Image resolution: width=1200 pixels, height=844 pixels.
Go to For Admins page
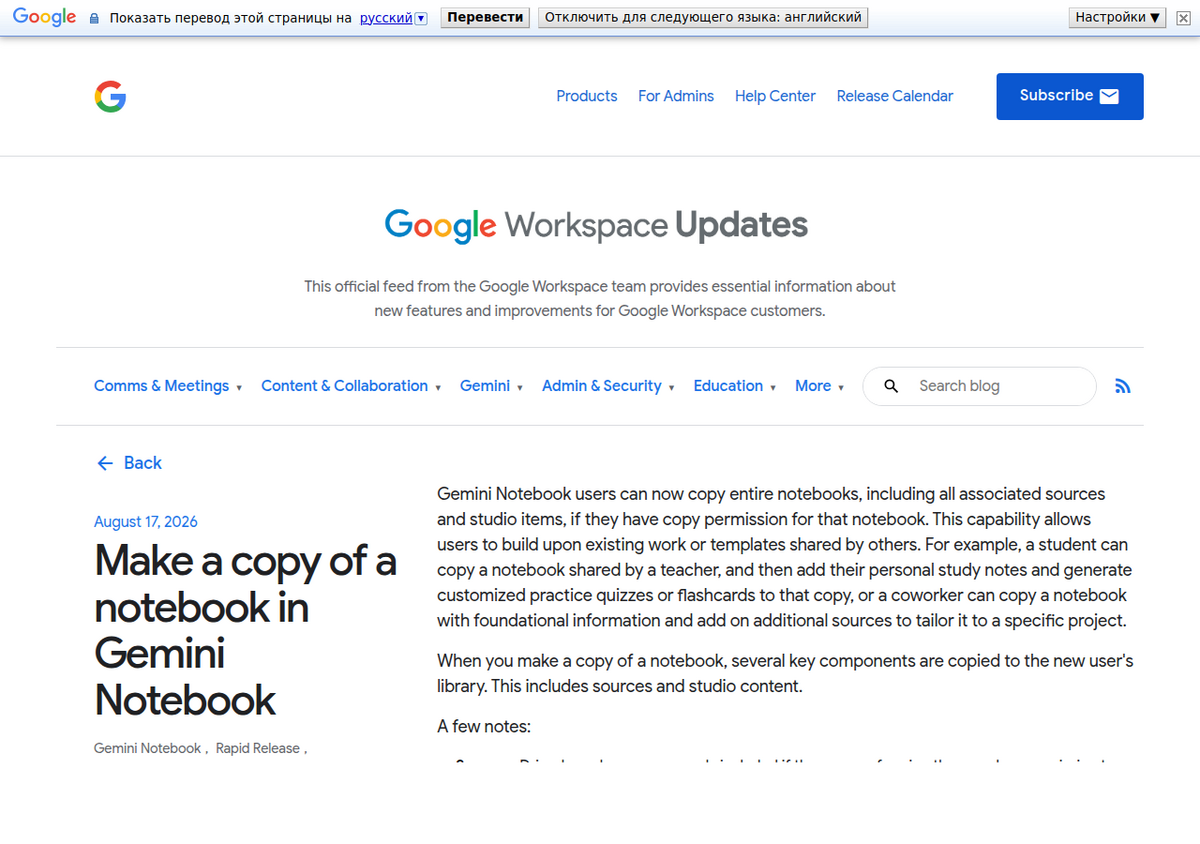676,96
